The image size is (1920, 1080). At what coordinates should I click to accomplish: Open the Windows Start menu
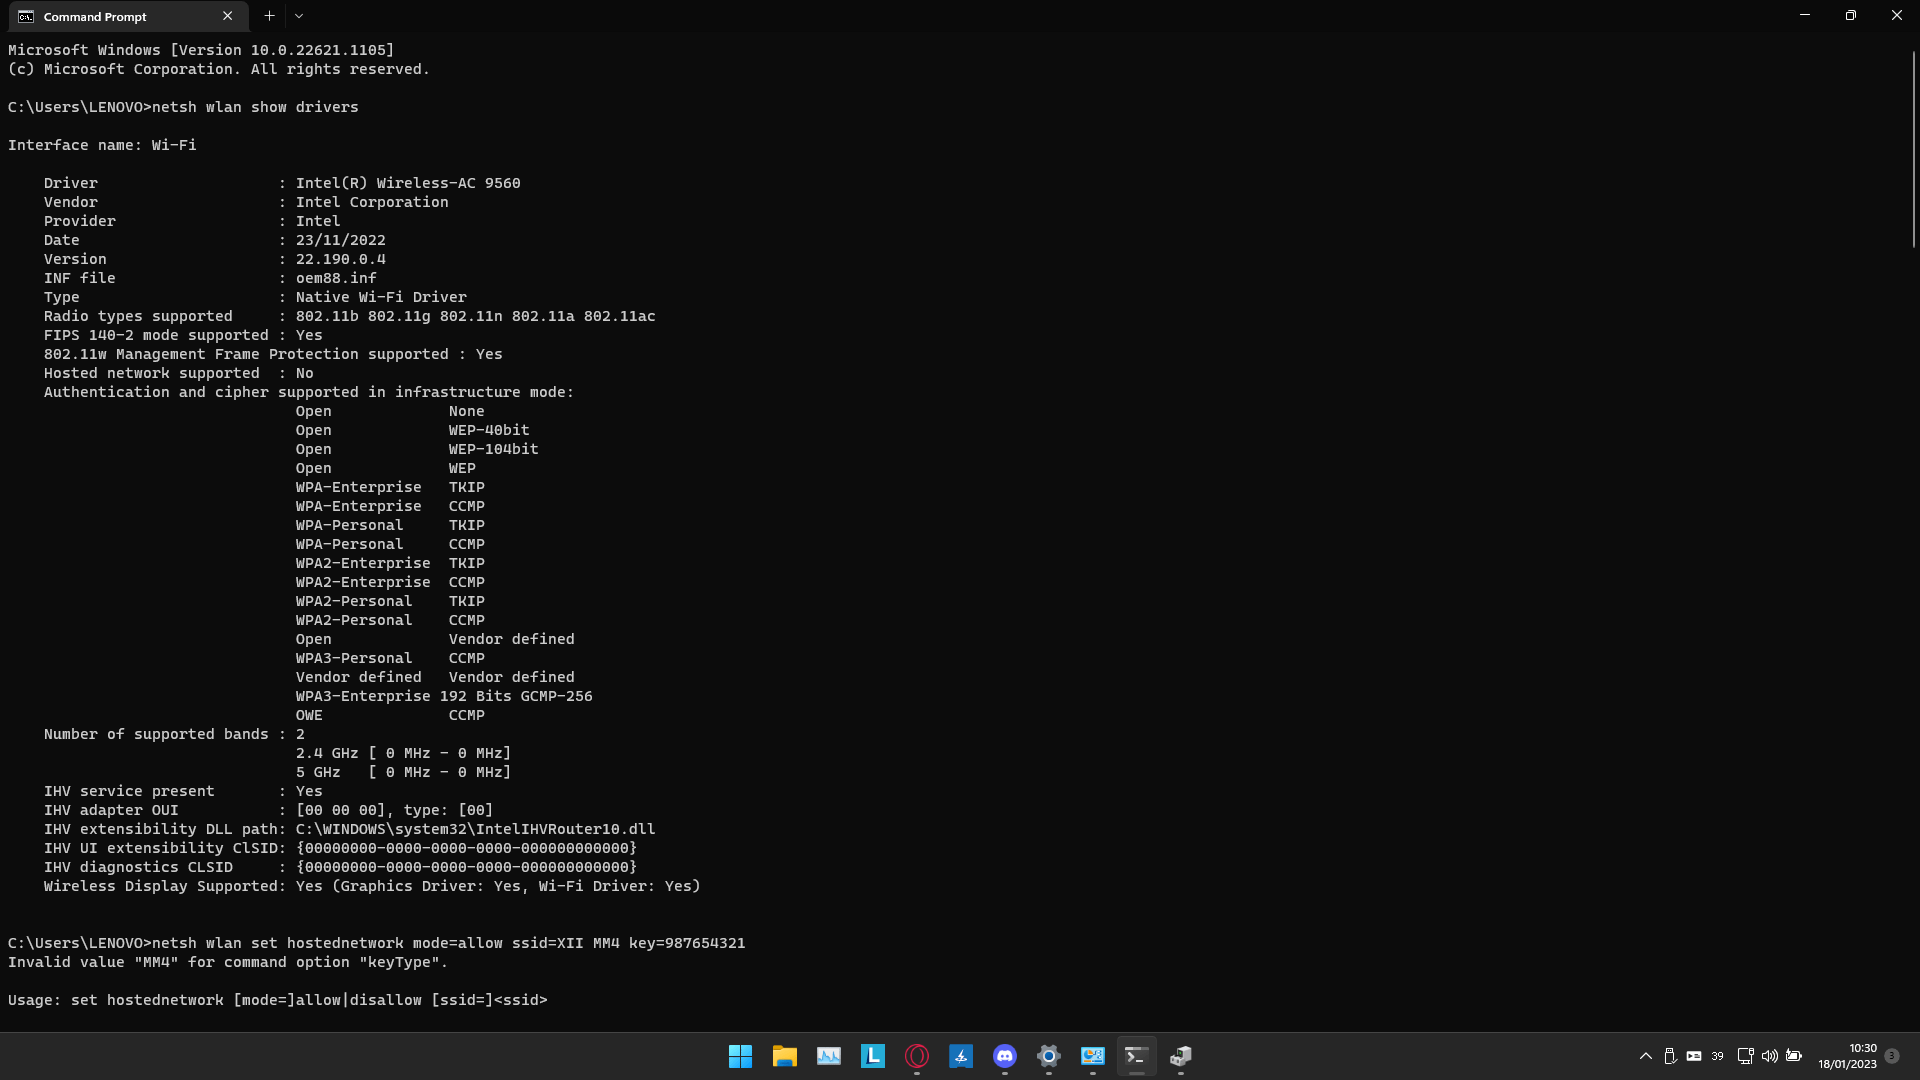coord(740,1056)
